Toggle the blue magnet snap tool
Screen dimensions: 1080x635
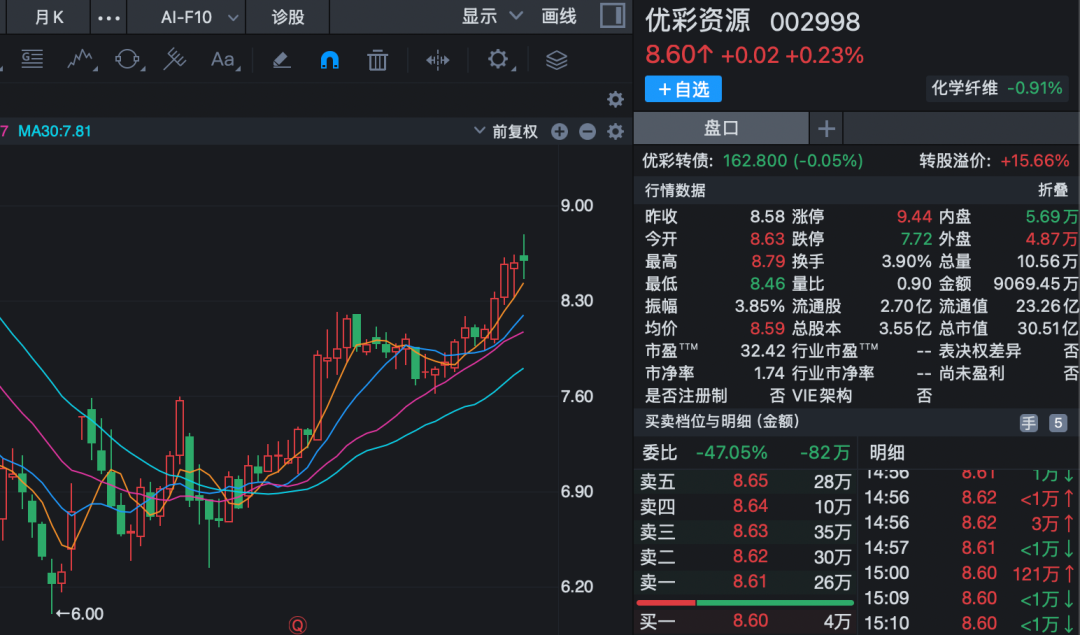coord(330,61)
